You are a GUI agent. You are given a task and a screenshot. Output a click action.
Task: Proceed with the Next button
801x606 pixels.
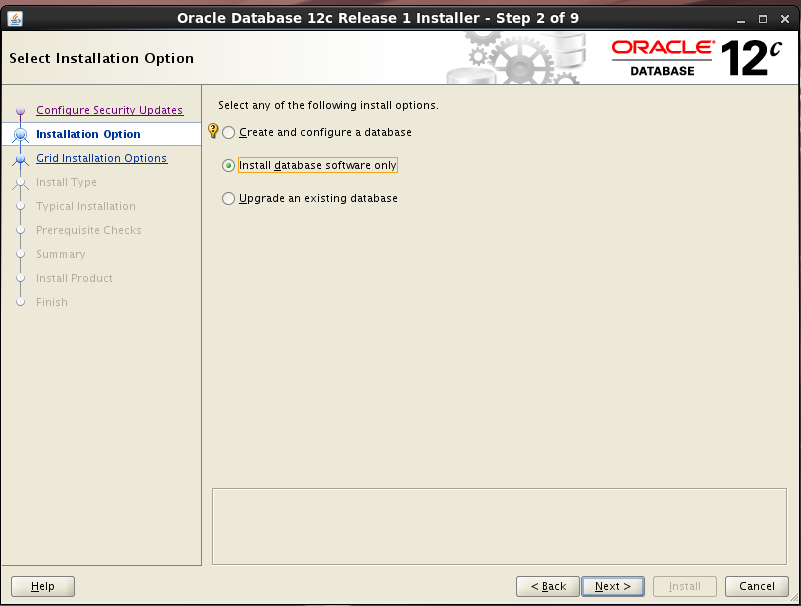(613, 586)
